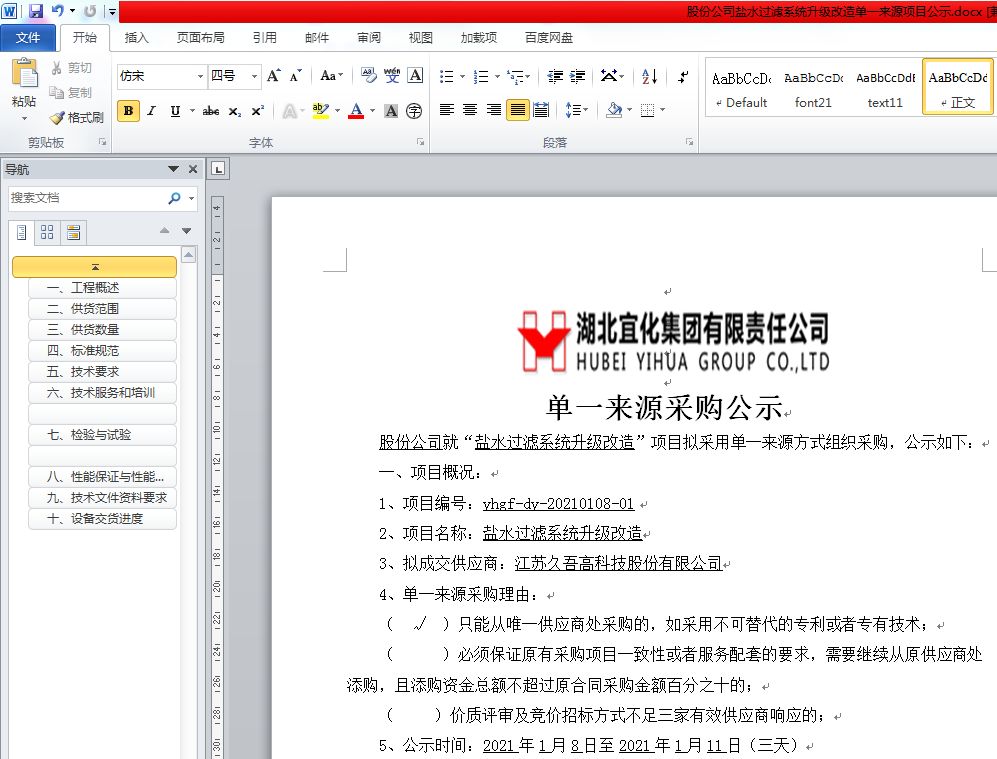Click the paragraph shading paint bucket
Image resolution: width=997 pixels, height=759 pixels.
click(614, 110)
